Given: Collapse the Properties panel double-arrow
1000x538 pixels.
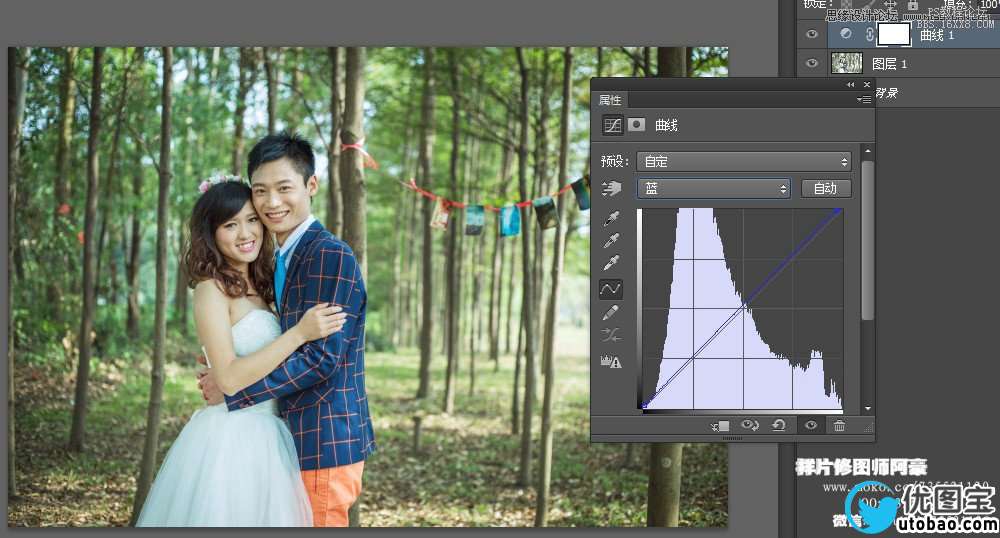Looking at the screenshot, I should 850,85.
